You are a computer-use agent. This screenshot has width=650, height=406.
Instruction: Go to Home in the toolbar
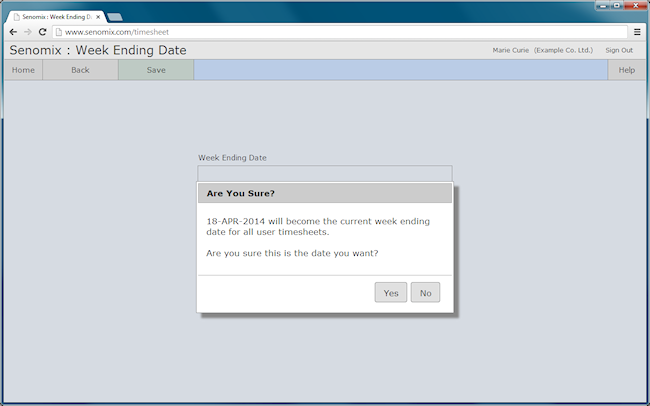pyautogui.click(x=23, y=70)
